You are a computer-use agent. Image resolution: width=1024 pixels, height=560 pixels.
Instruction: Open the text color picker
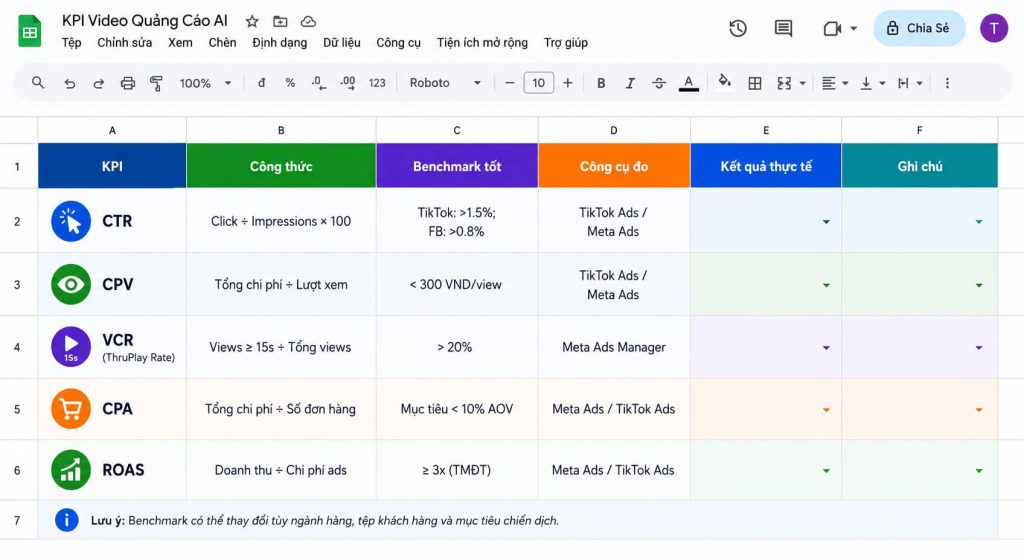(x=688, y=83)
